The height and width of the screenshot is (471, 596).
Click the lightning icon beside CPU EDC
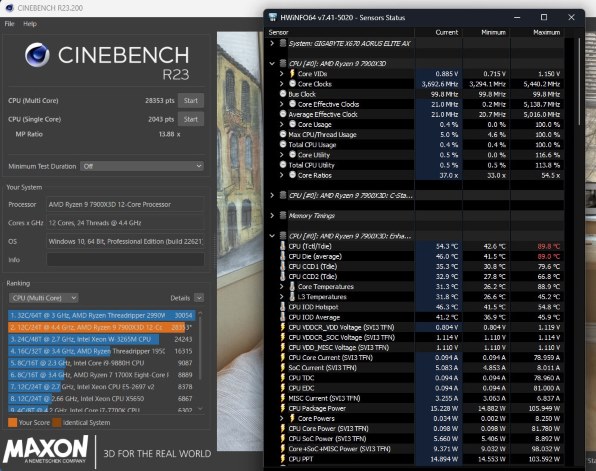(283, 388)
